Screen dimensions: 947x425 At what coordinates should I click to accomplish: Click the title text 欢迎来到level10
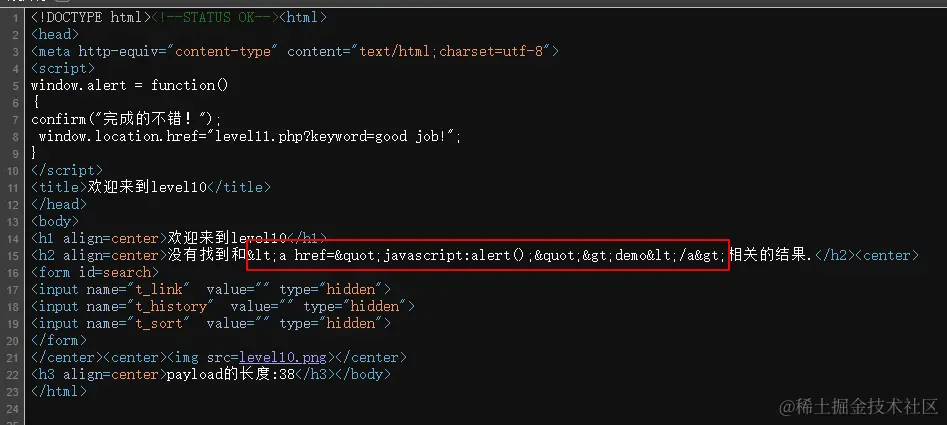click(x=147, y=187)
